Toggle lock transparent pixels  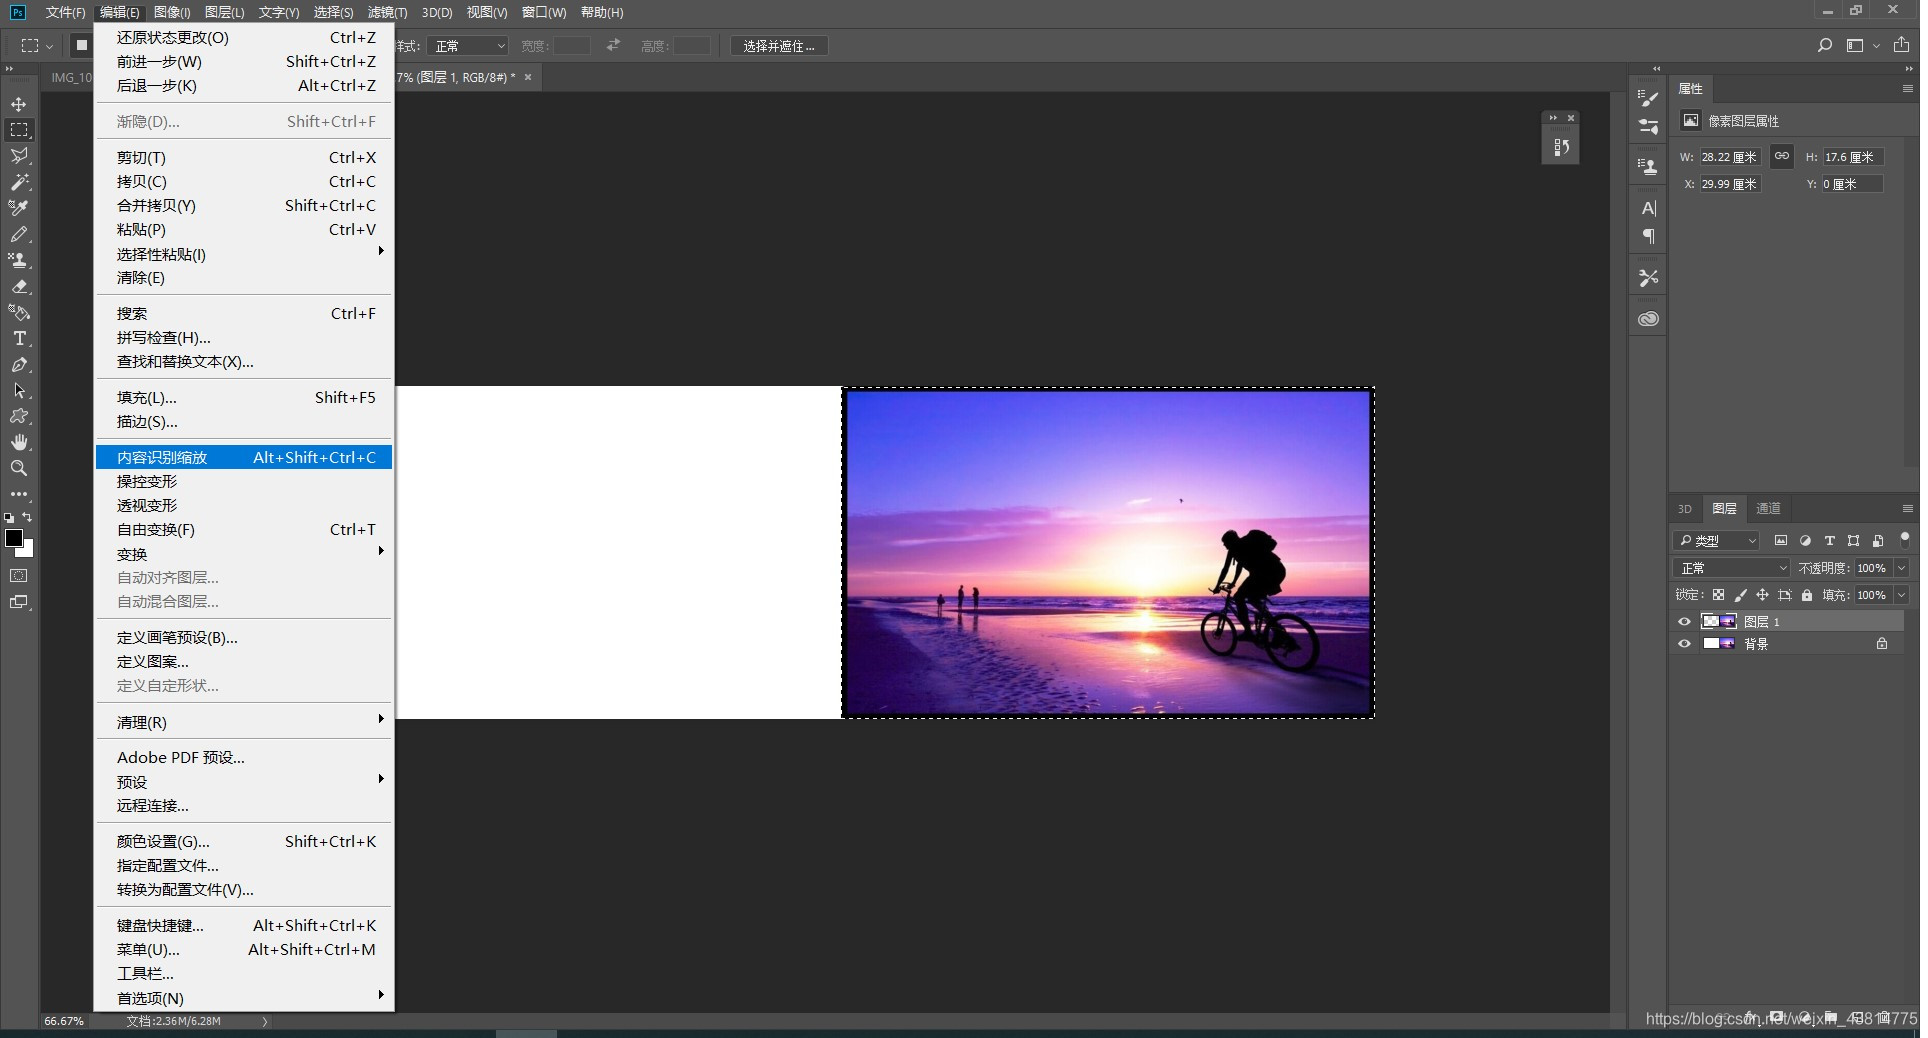point(1718,595)
